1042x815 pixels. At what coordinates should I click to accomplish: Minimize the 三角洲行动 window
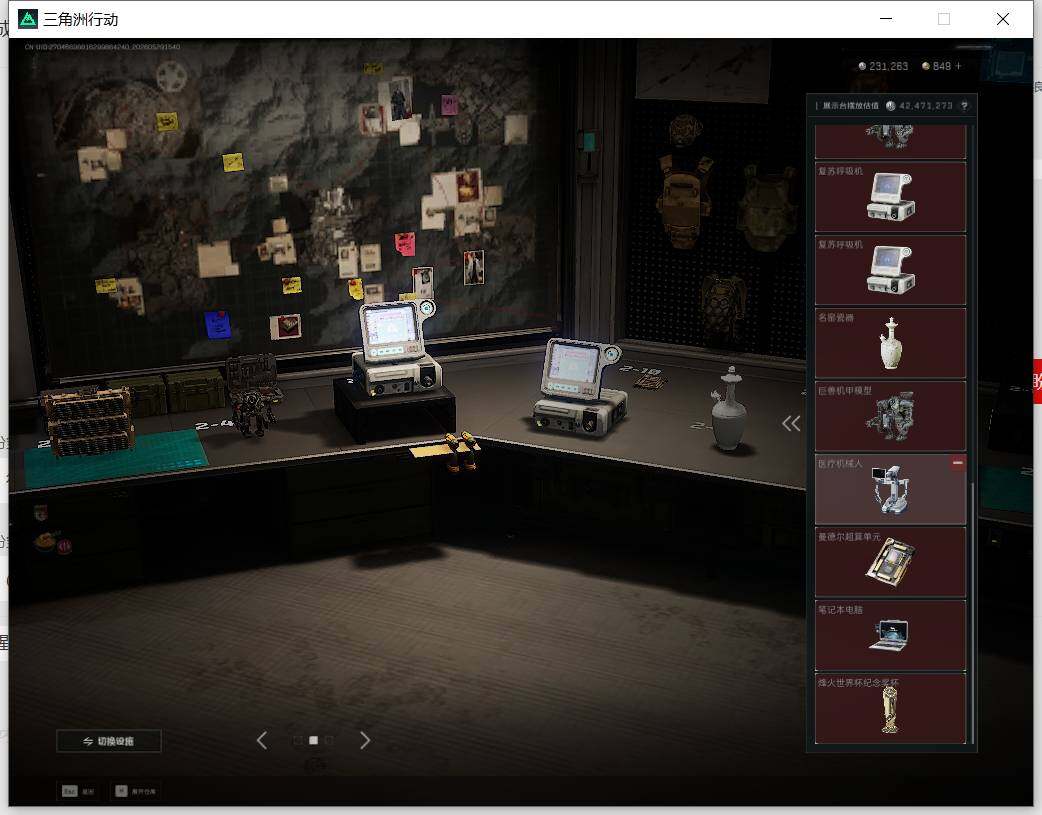click(x=886, y=19)
